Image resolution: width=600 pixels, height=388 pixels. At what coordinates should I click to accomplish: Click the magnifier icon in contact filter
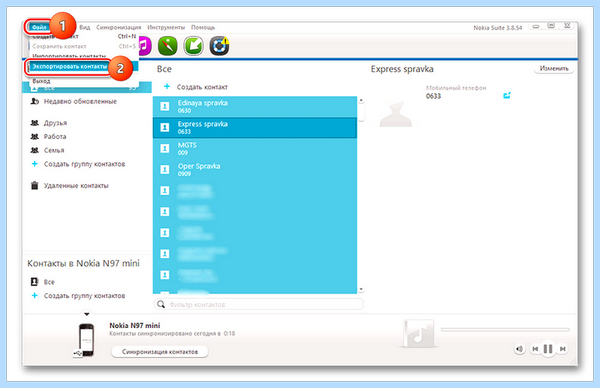point(161,304)
